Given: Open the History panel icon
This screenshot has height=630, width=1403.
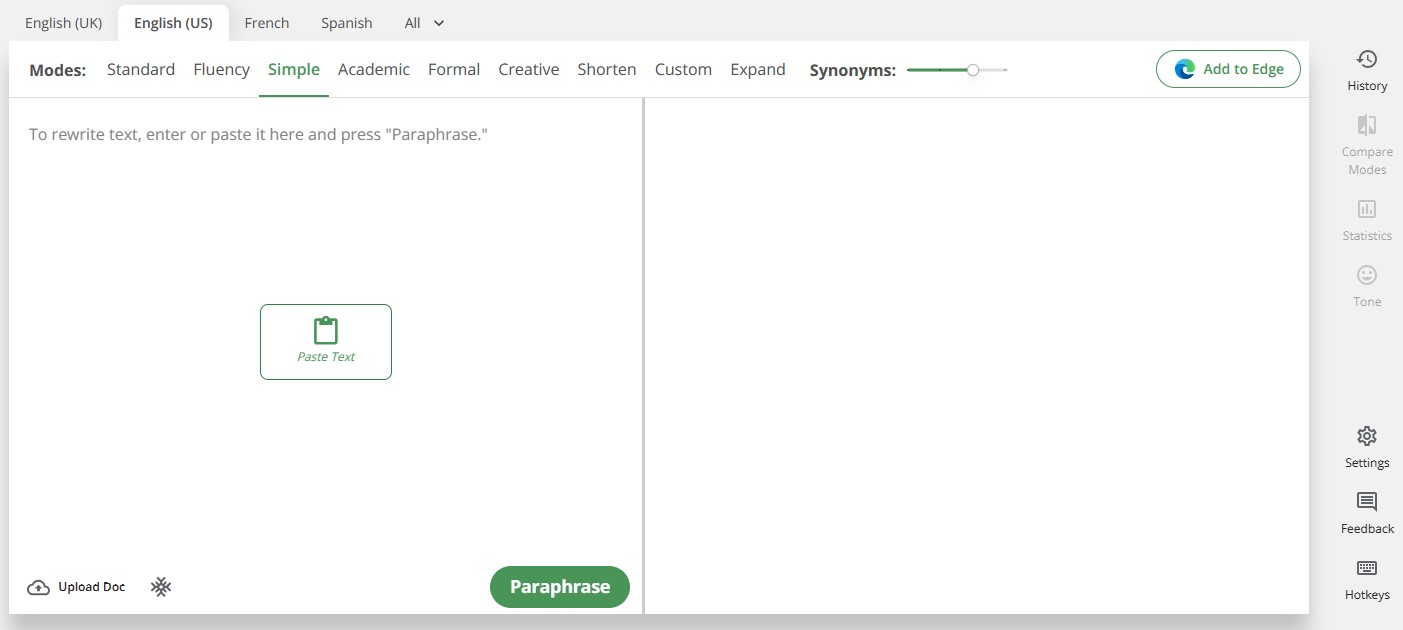Looking at the screenshot, I should (1367, 60).
